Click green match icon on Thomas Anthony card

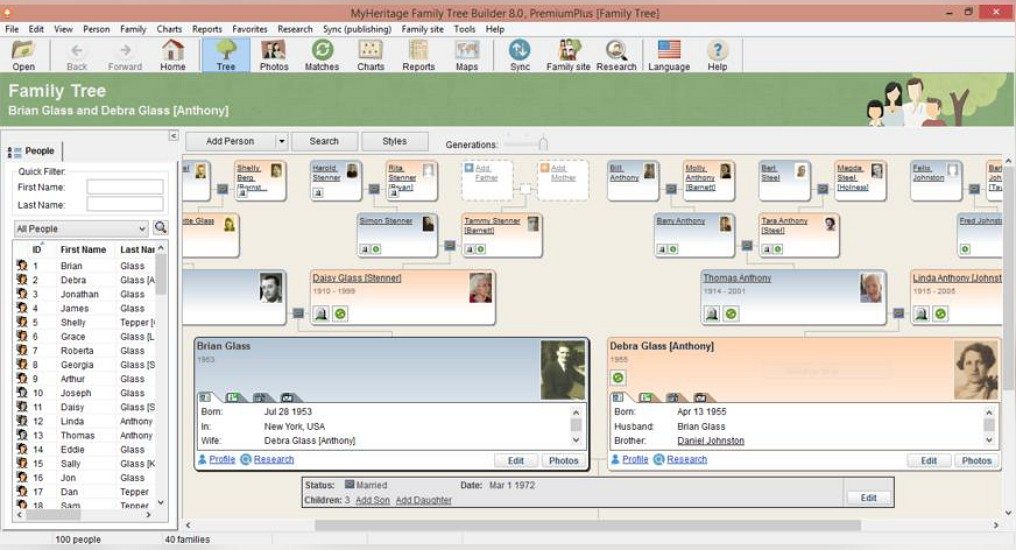coord(731,314)
